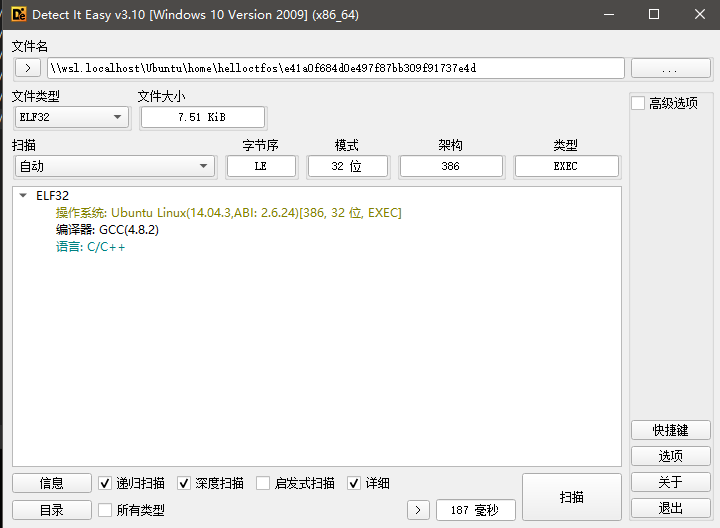Close the Detect It Easy window
Screen dimensions: 720x528
coord(700,14)
